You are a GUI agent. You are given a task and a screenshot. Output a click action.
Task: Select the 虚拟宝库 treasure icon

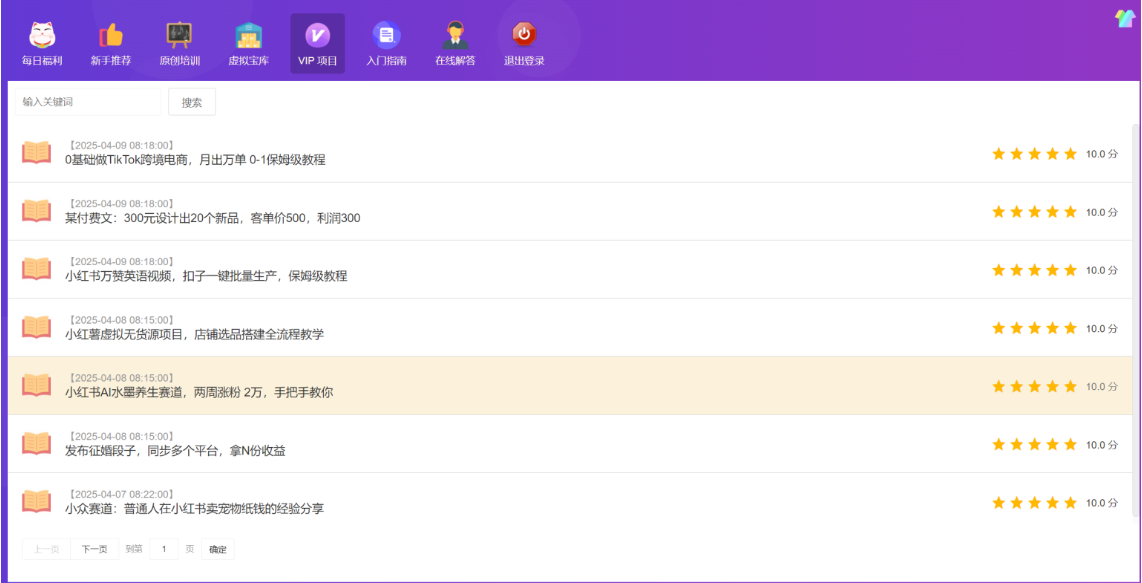248,36
